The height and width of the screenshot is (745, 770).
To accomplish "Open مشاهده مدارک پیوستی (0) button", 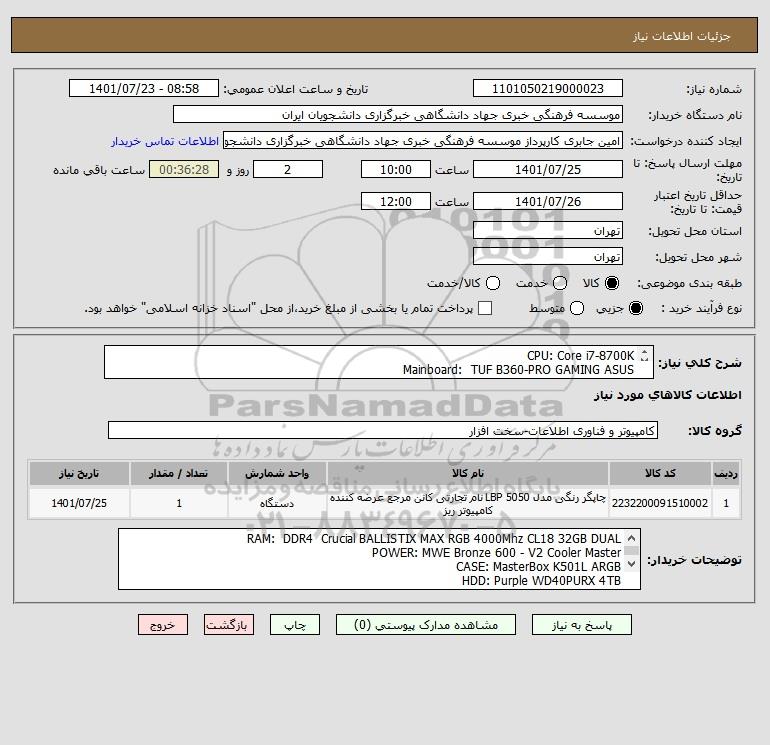I will (x=426, y=625).
